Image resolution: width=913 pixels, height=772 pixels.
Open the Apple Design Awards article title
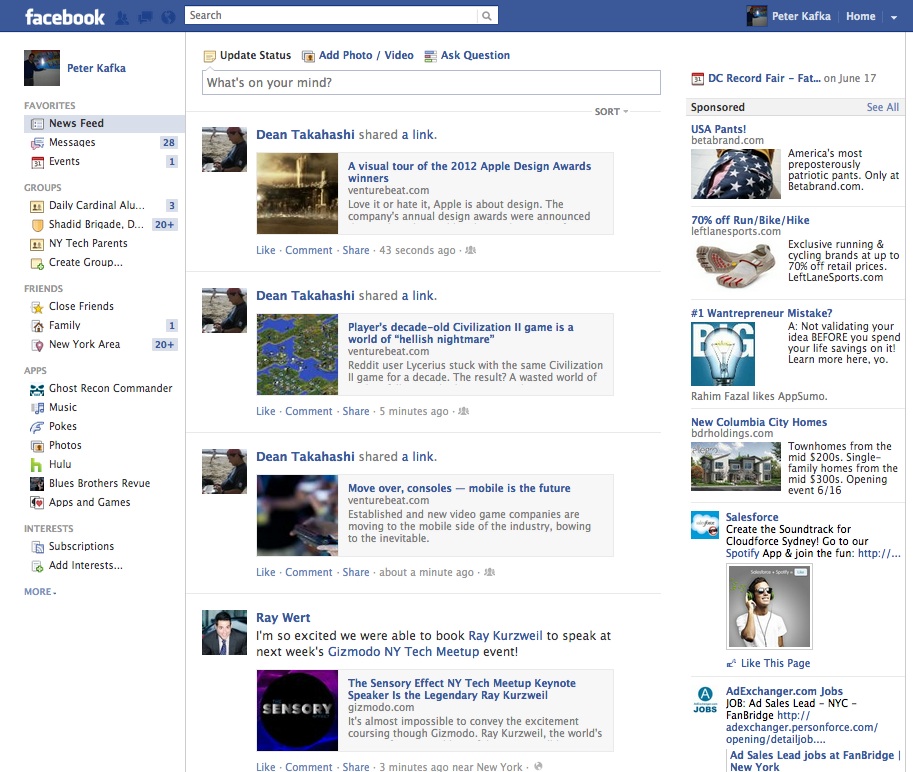(469, 172)
